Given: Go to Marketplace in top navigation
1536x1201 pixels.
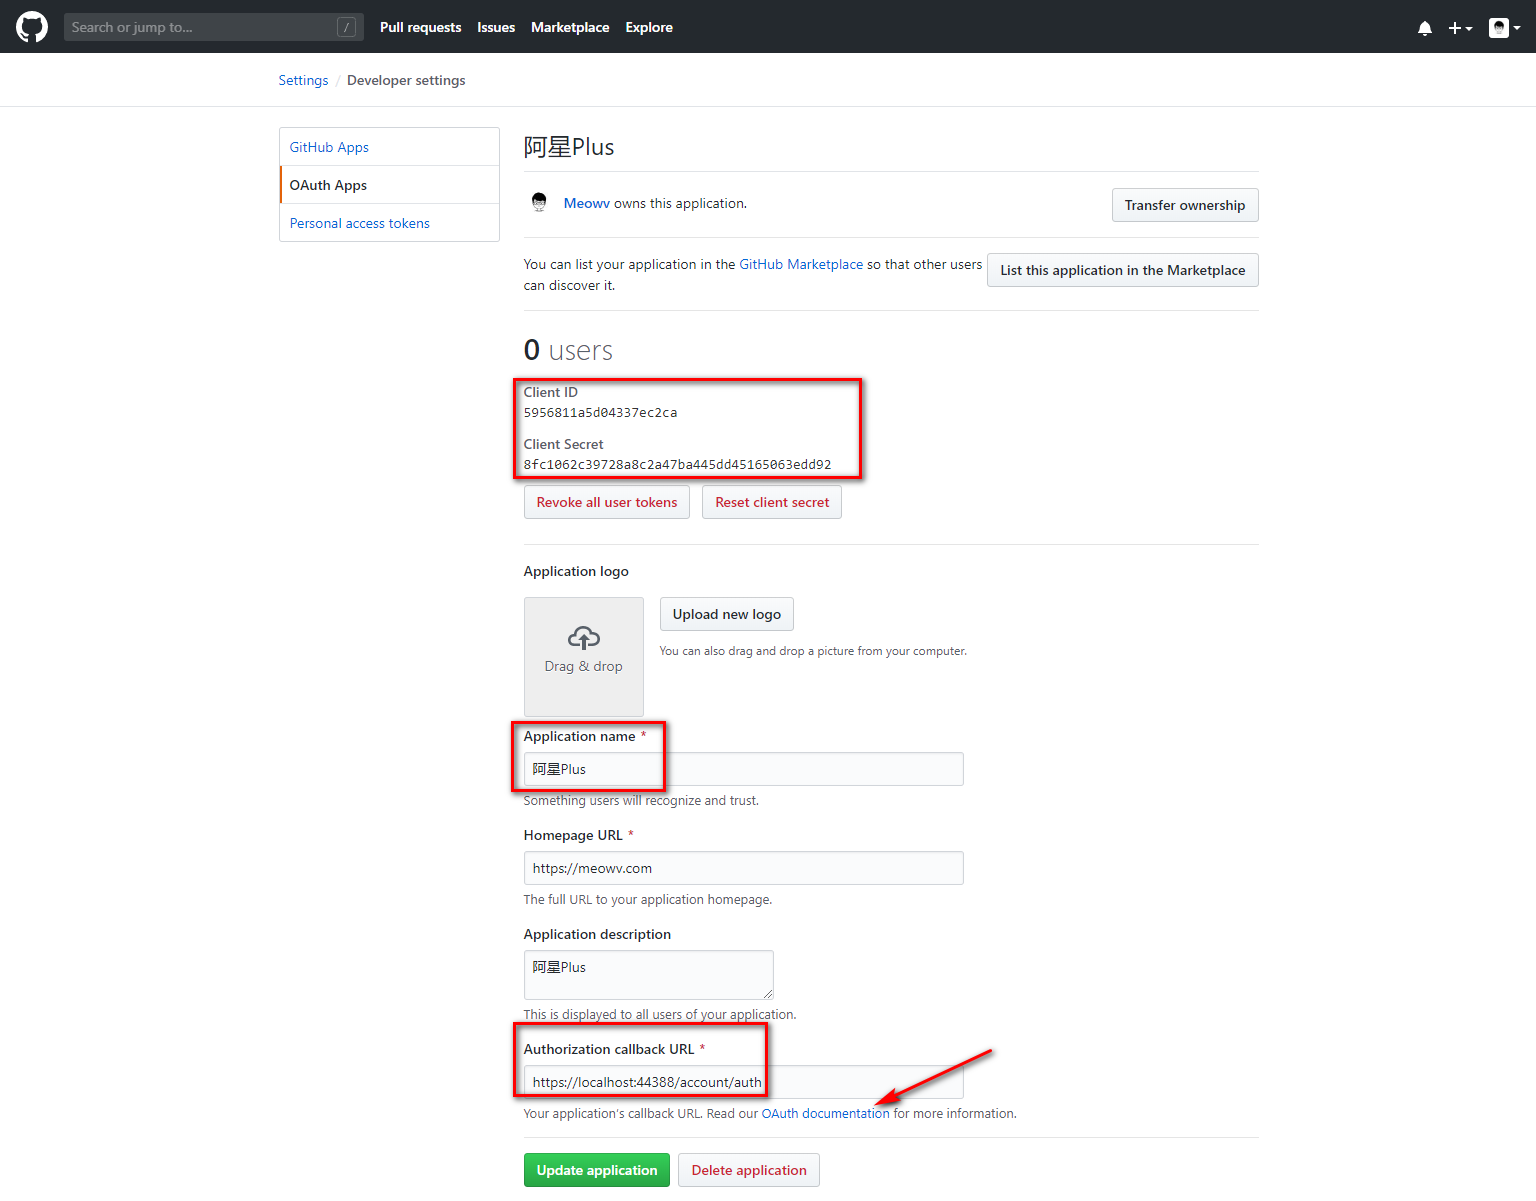Looking at the screenshot, I should point(570,27).
